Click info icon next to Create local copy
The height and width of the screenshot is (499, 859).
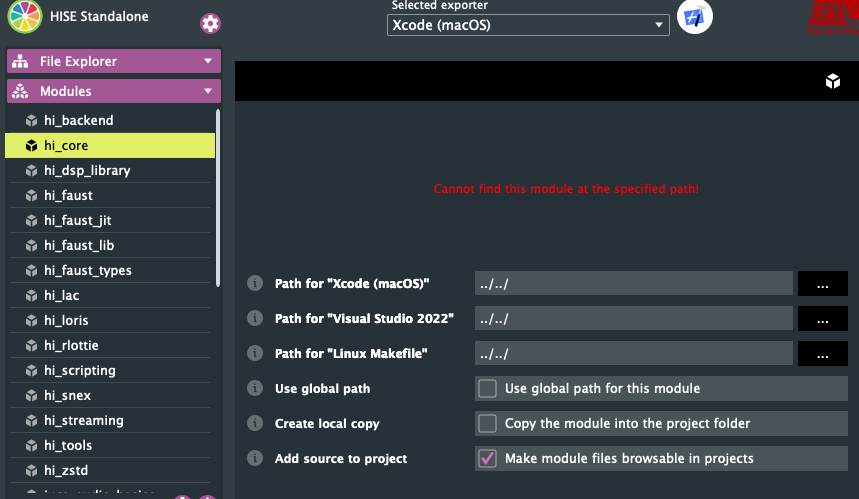(x=254, y=423)
